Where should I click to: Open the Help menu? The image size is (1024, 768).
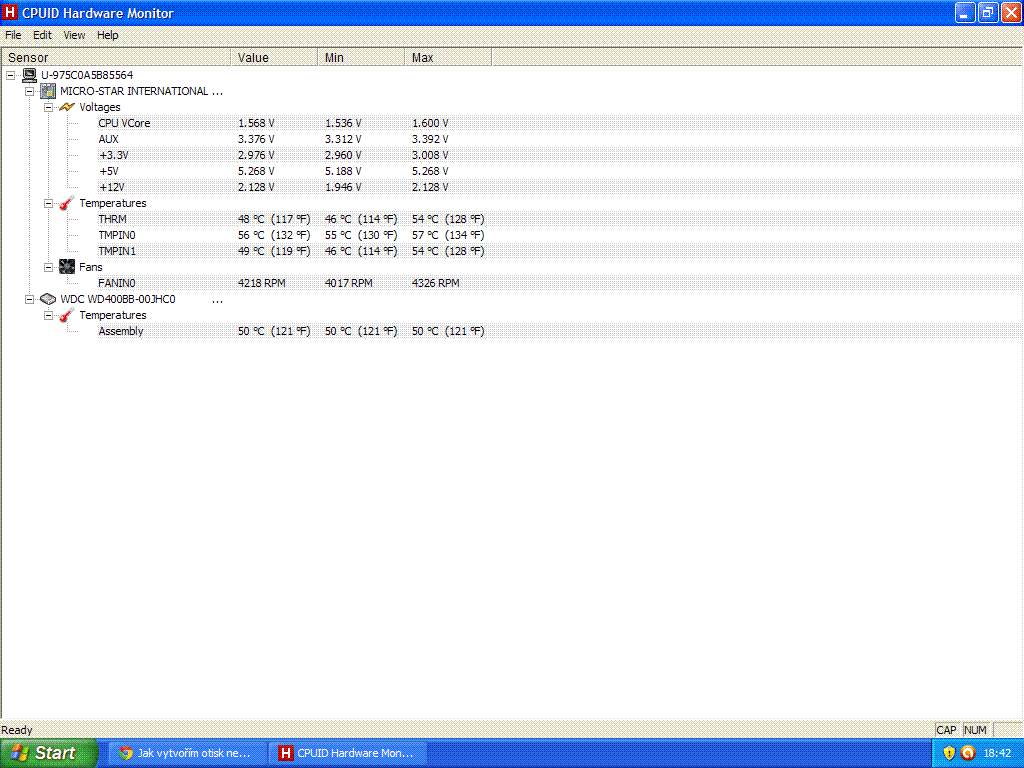point(107,35)
